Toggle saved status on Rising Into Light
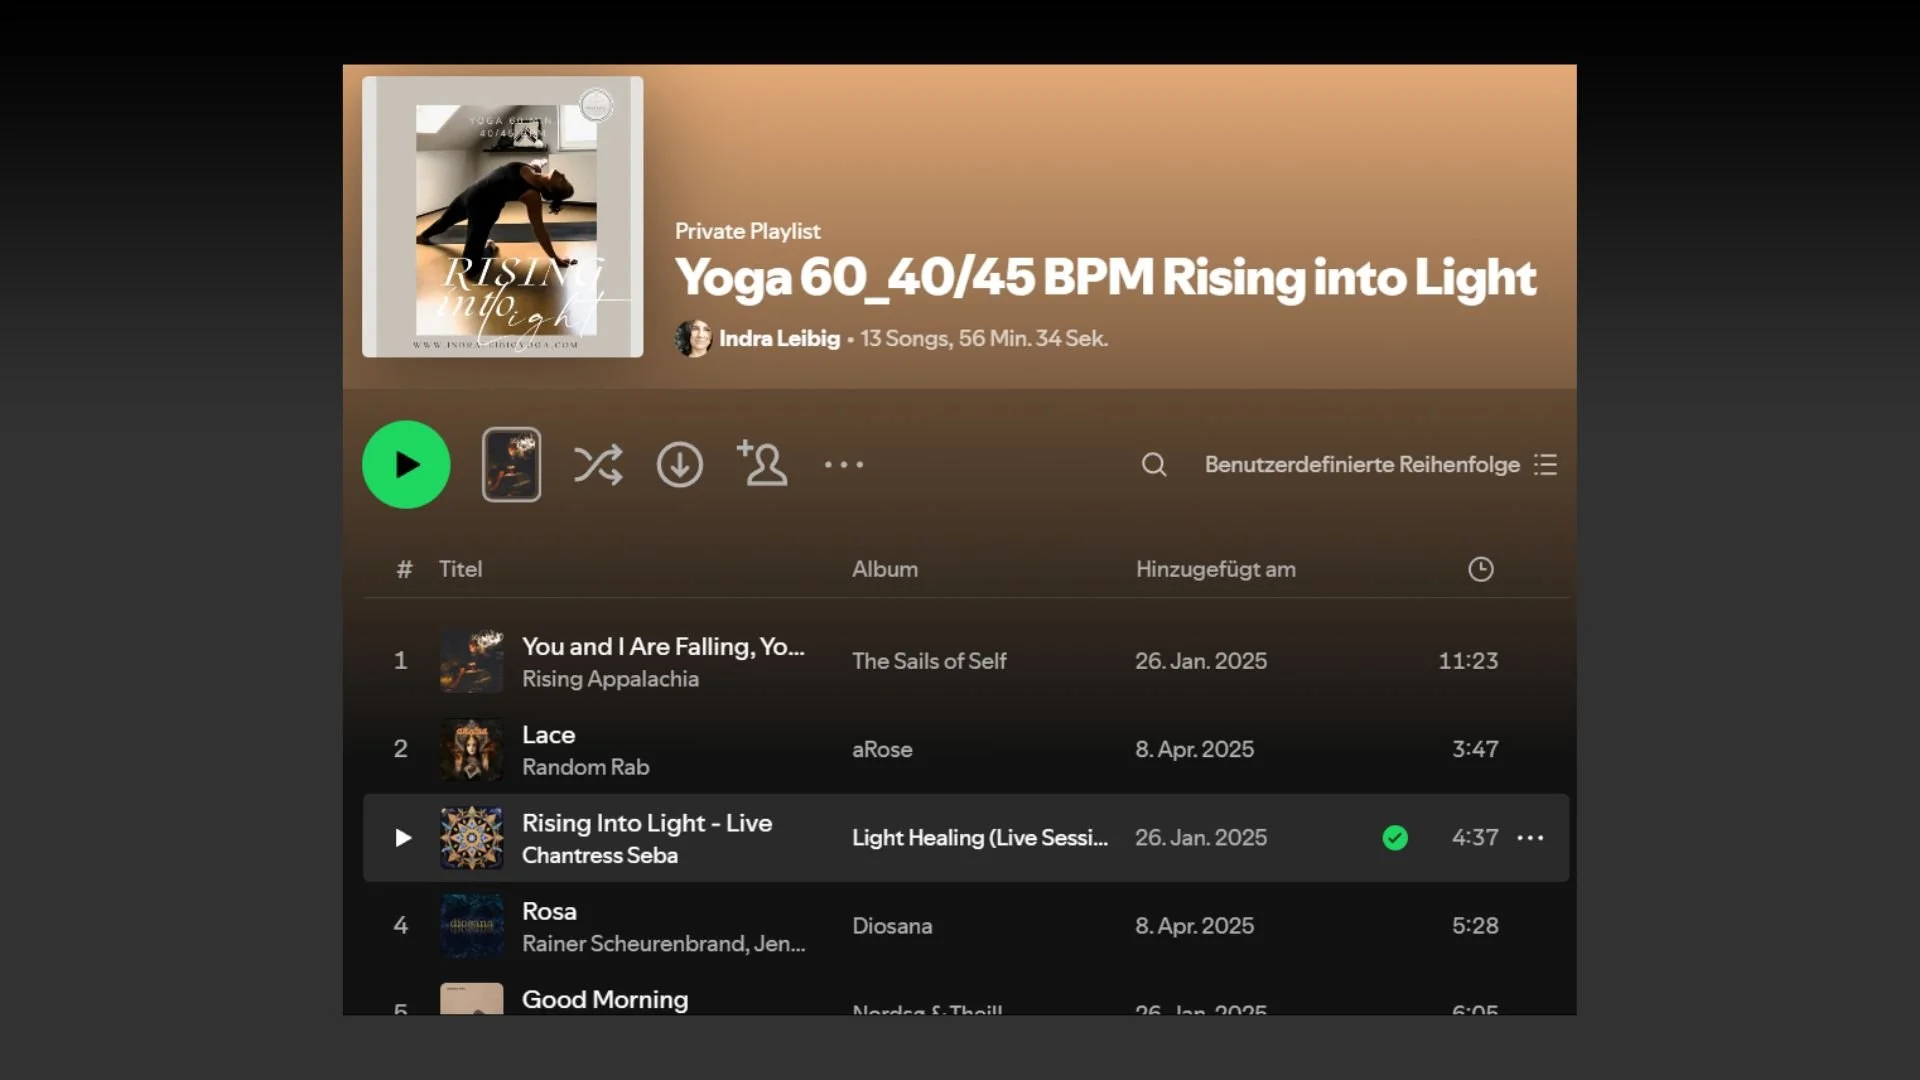 point(1396,838)
